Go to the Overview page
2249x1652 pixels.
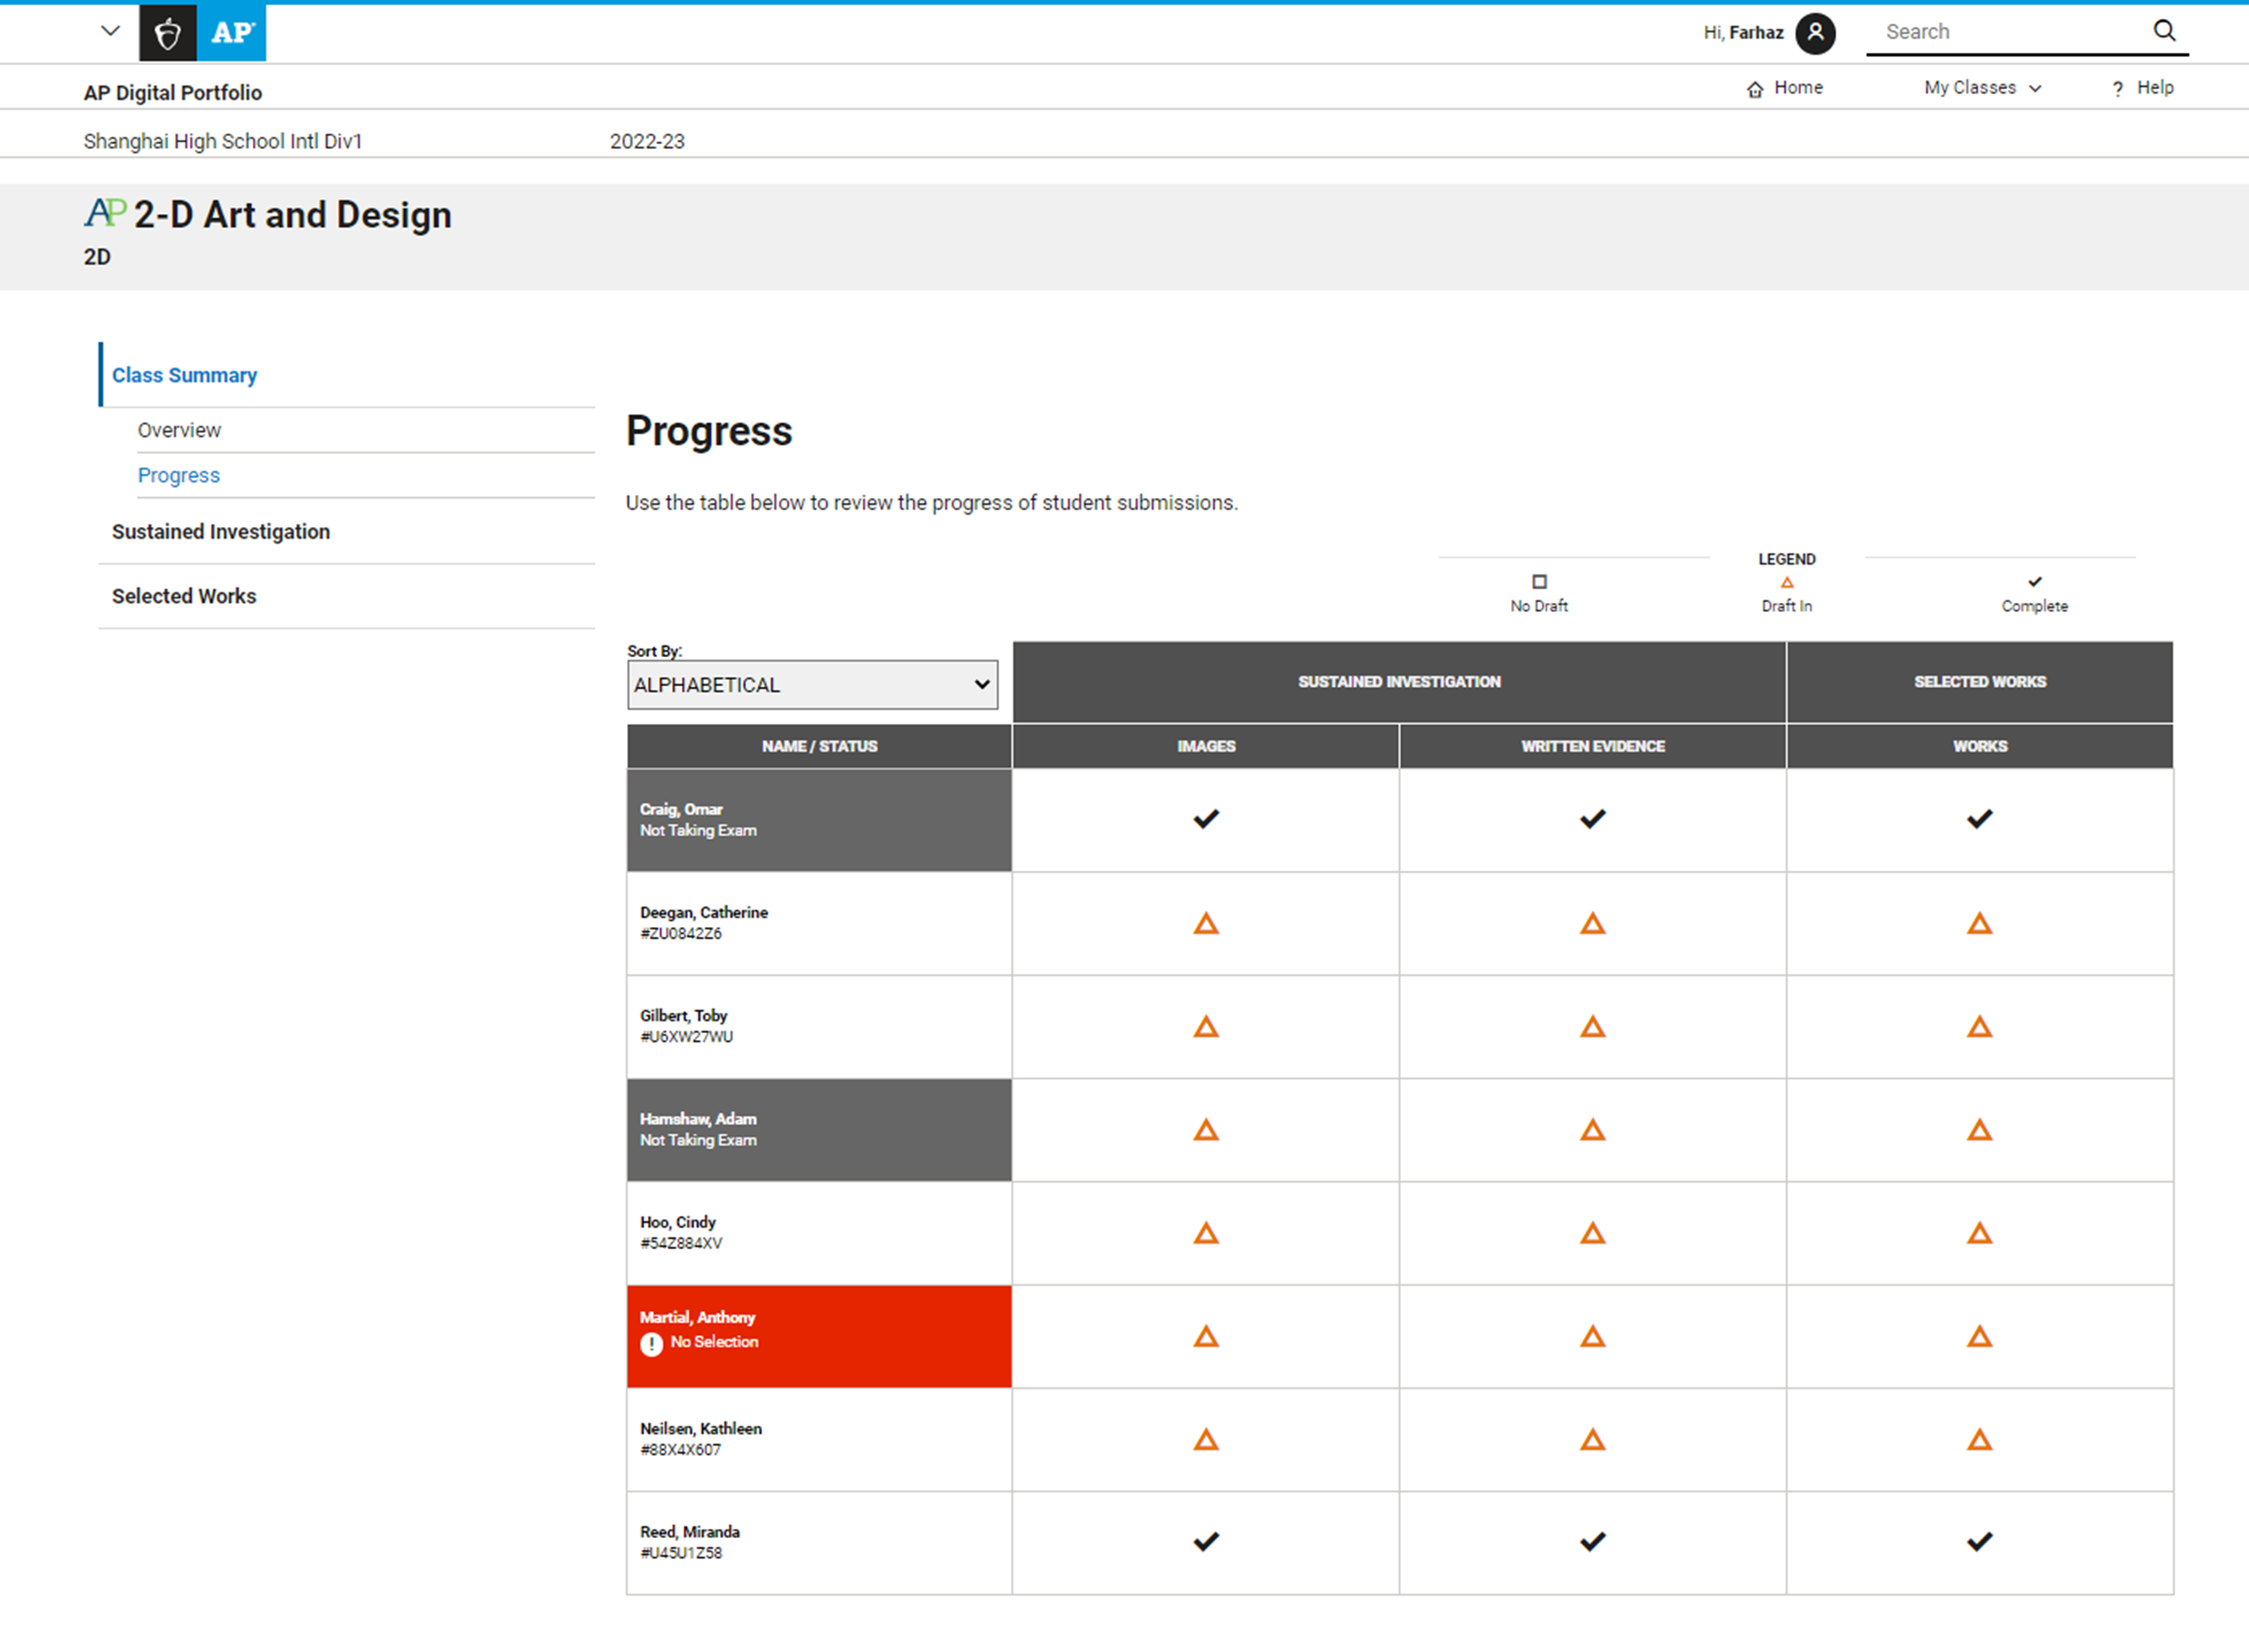pyautogui.click(x=179, y=430)
